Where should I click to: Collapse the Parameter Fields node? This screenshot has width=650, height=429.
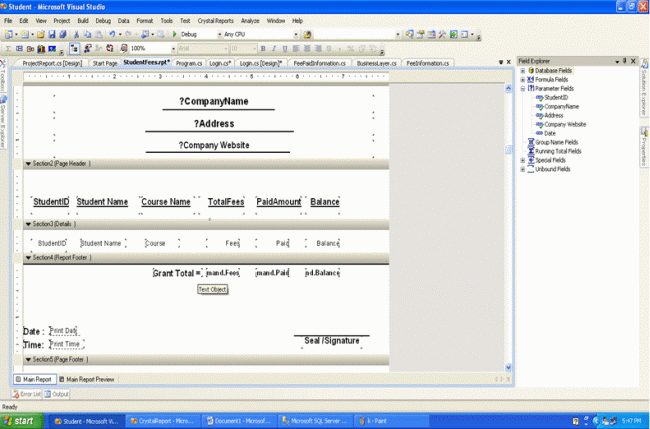[523, 89]
